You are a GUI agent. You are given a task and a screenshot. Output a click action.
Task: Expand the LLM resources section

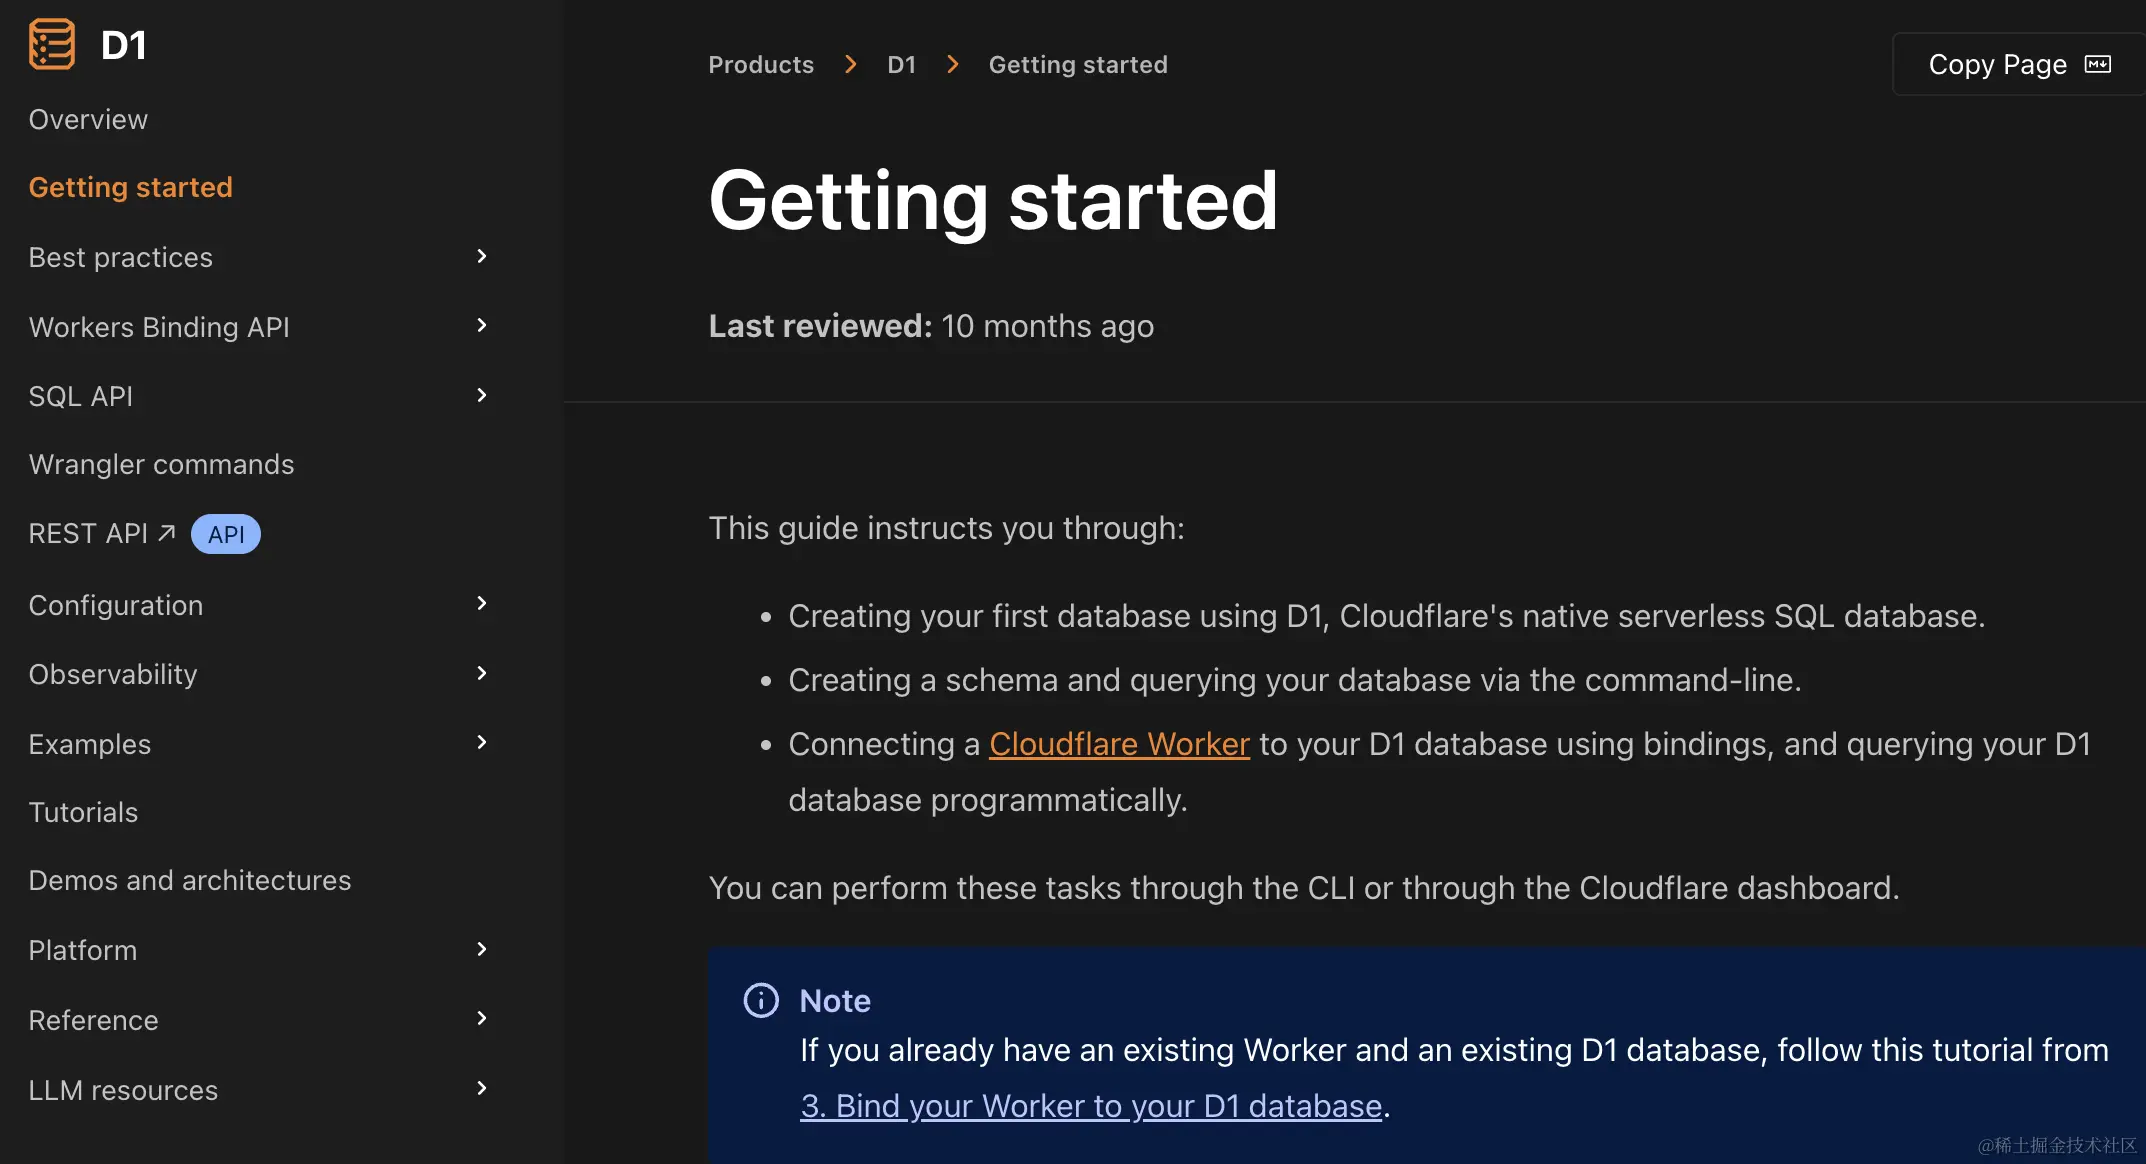482,1088
